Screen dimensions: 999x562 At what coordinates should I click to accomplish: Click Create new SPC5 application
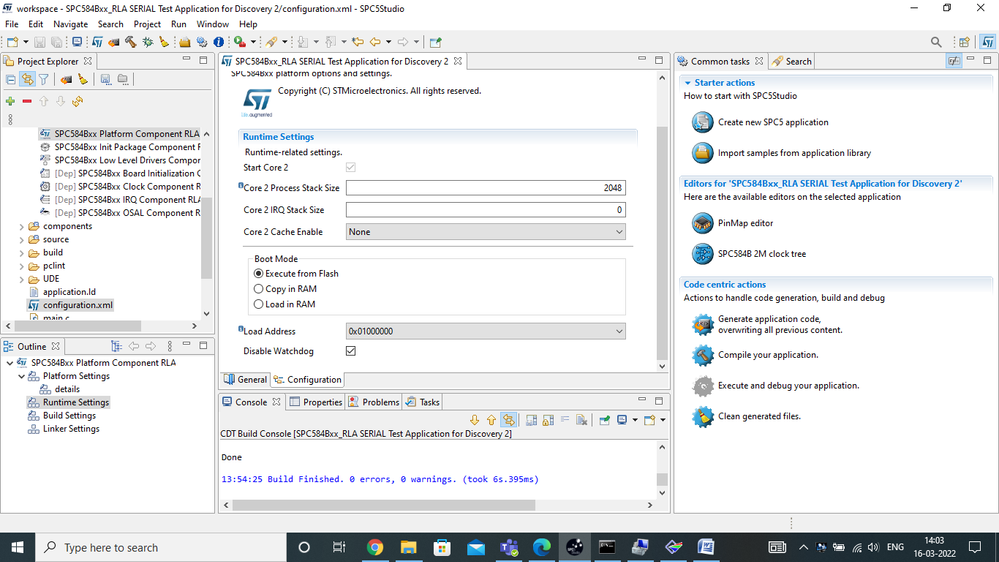[x=773, y=122]
